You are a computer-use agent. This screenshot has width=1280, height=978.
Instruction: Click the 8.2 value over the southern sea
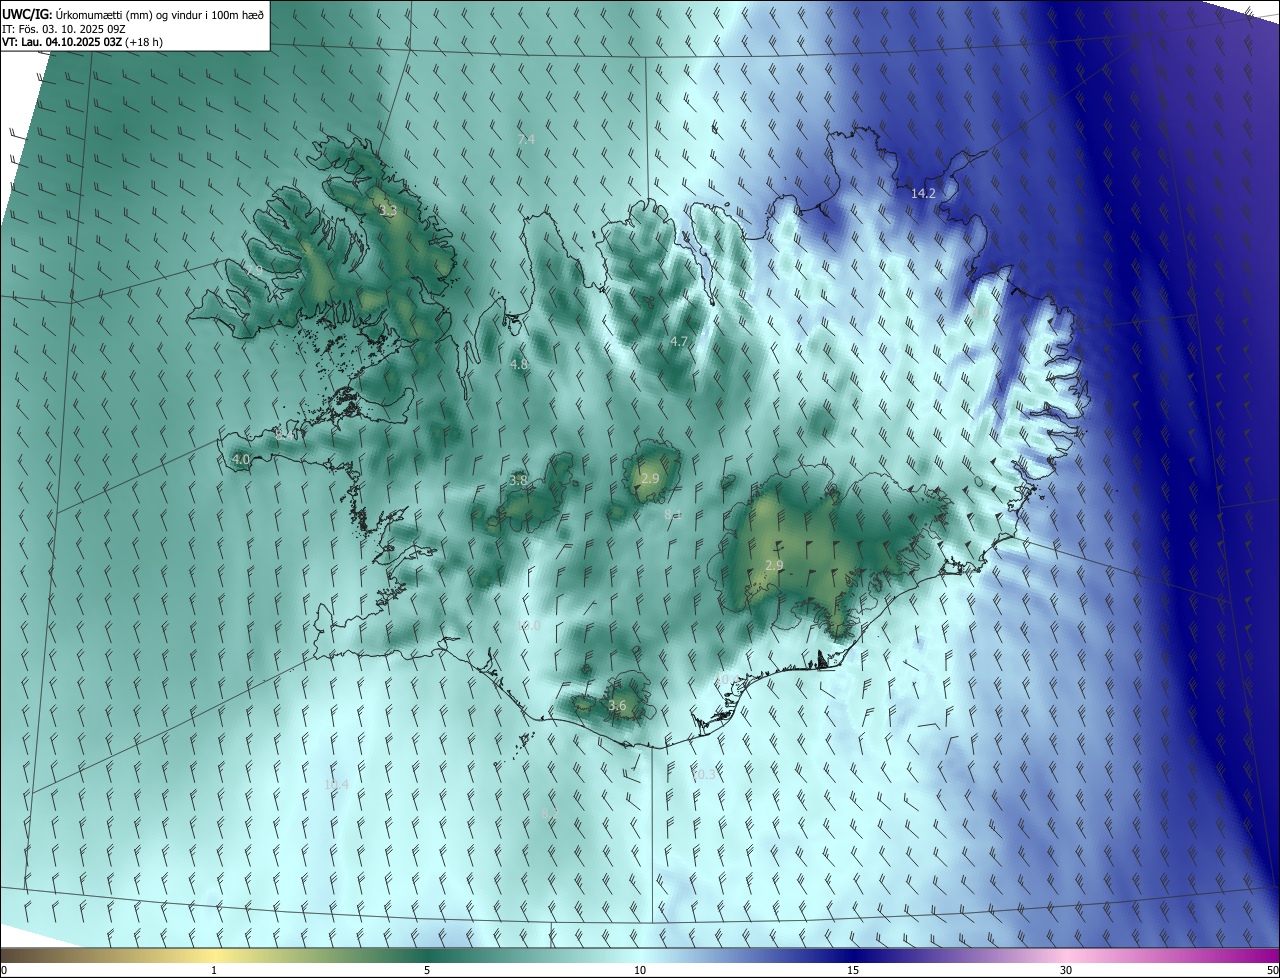(548, 813)
